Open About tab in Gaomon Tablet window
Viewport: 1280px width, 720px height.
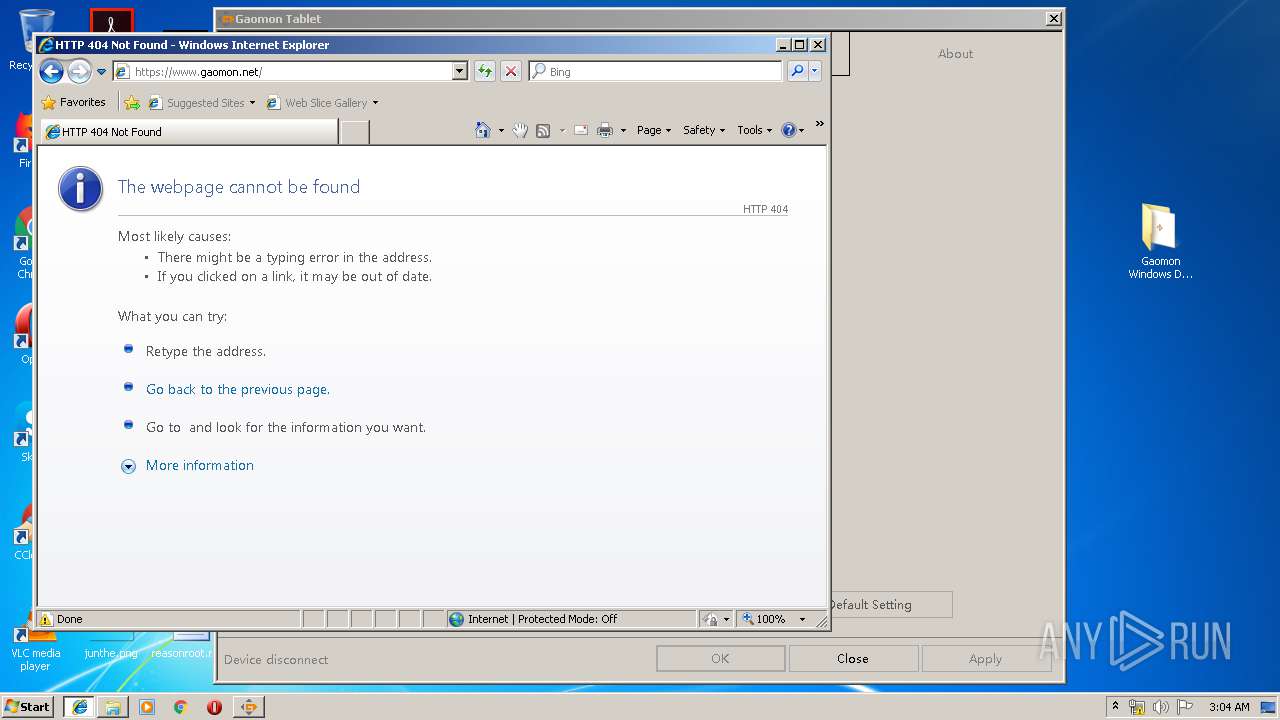955,54
